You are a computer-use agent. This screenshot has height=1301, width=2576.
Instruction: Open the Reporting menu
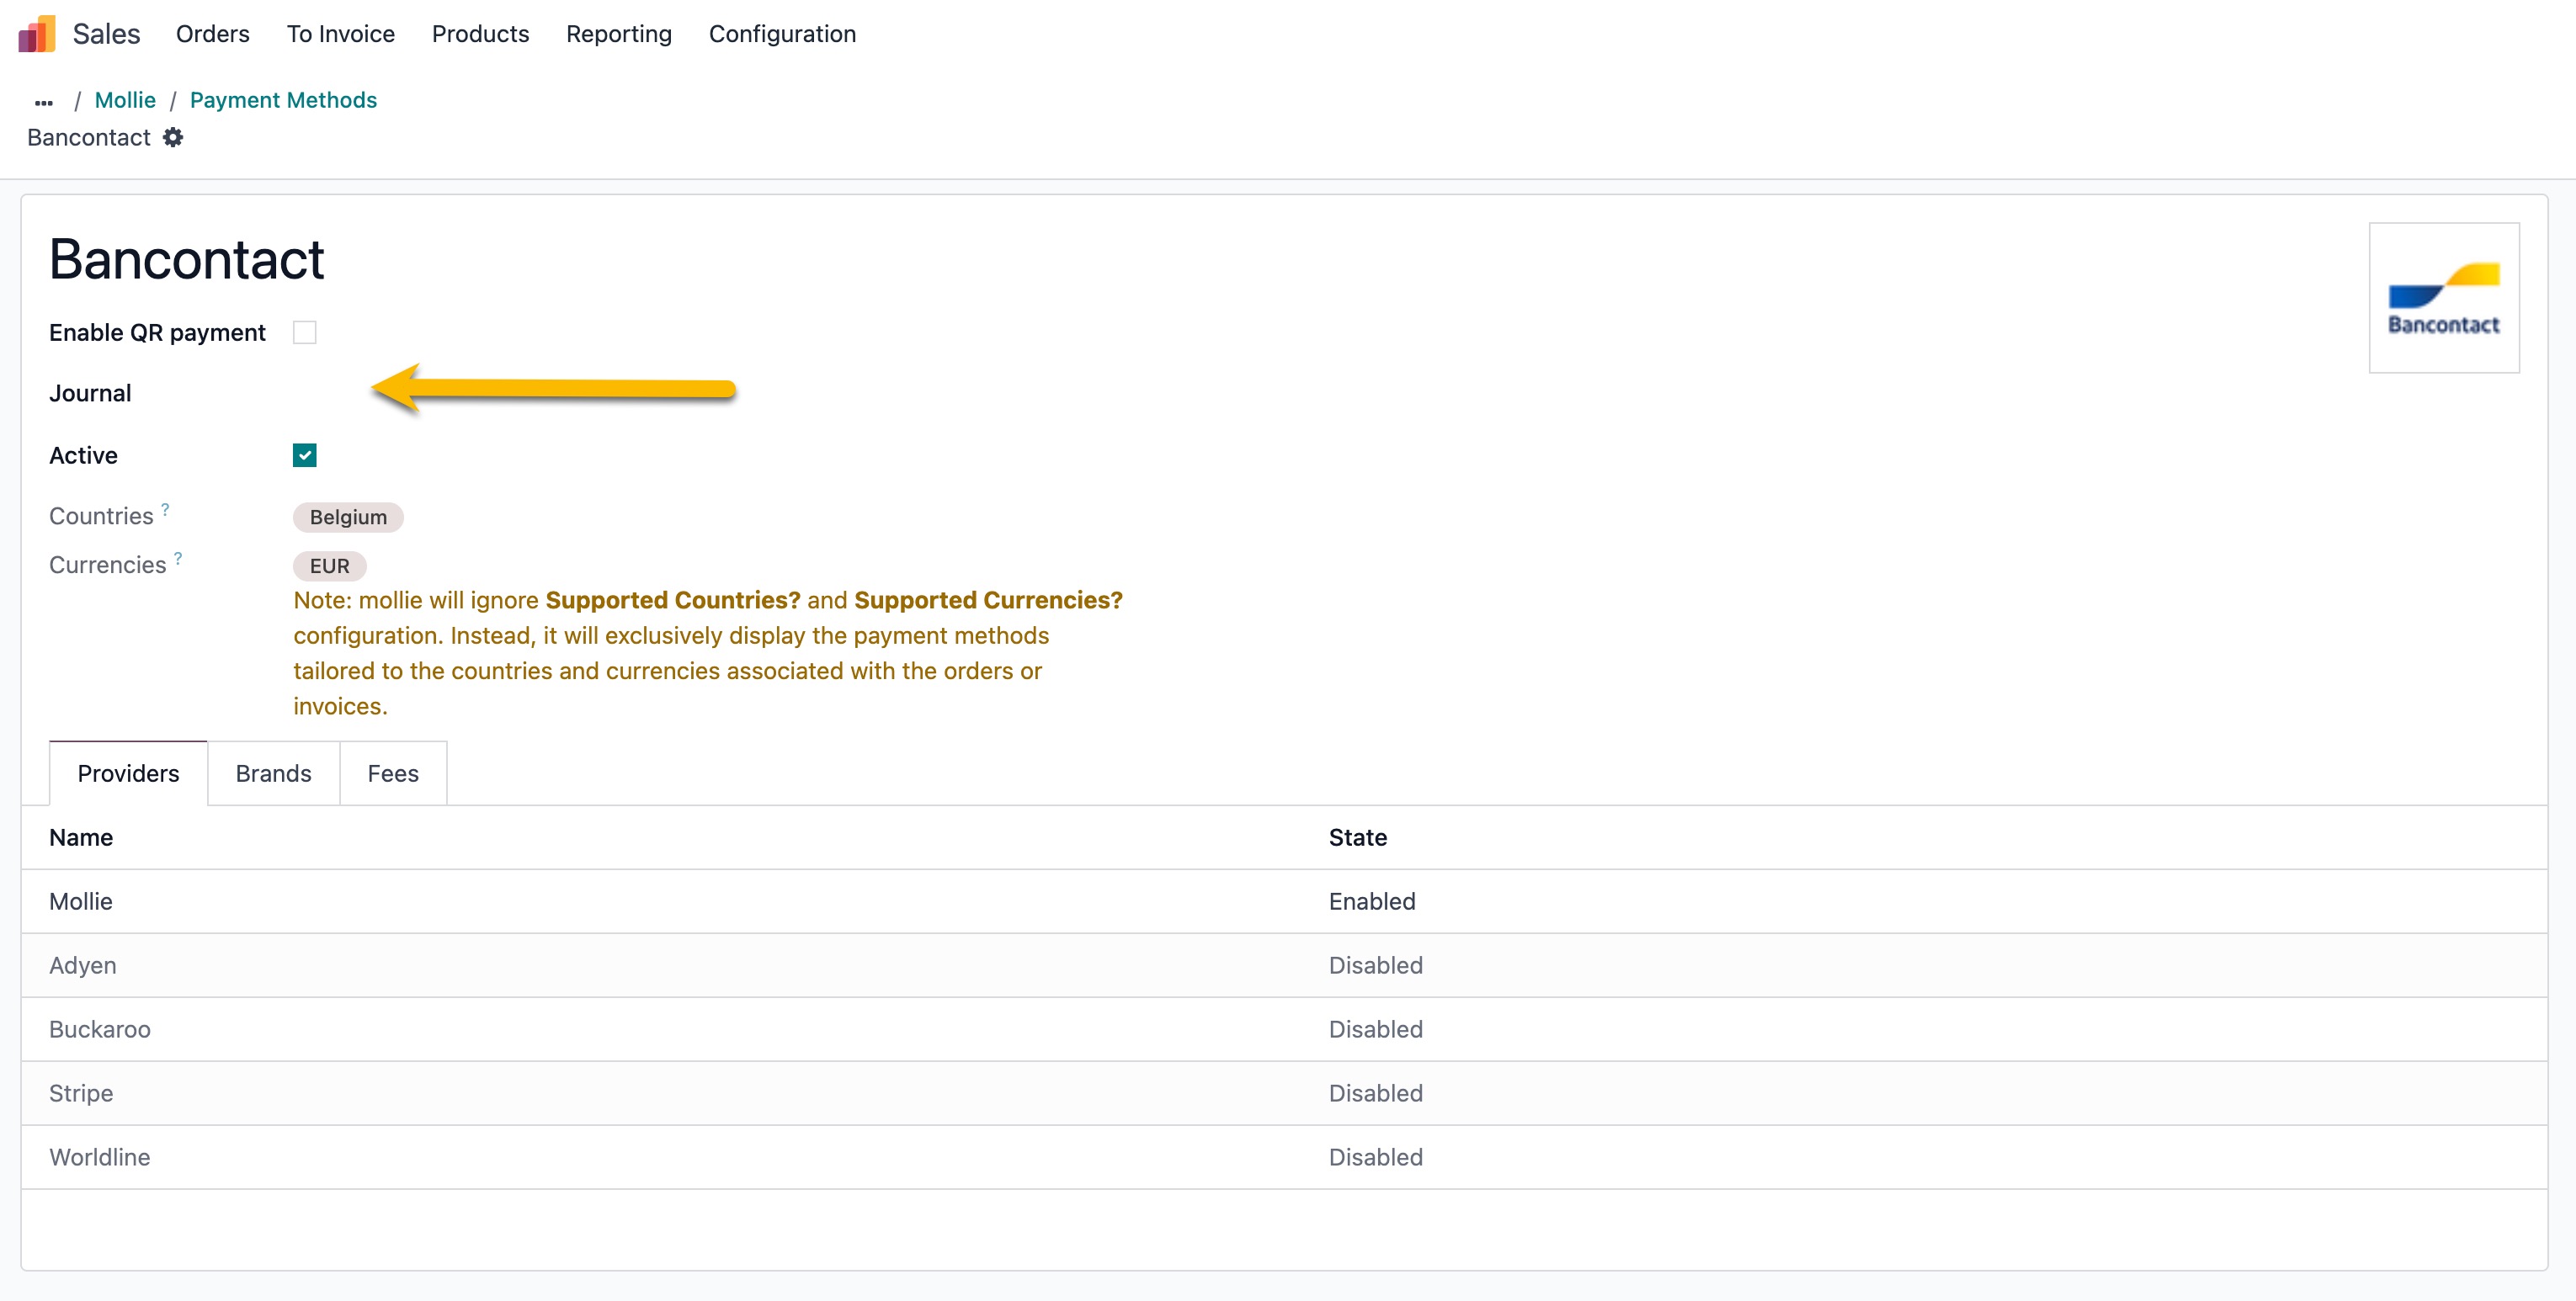click(618, 34)
